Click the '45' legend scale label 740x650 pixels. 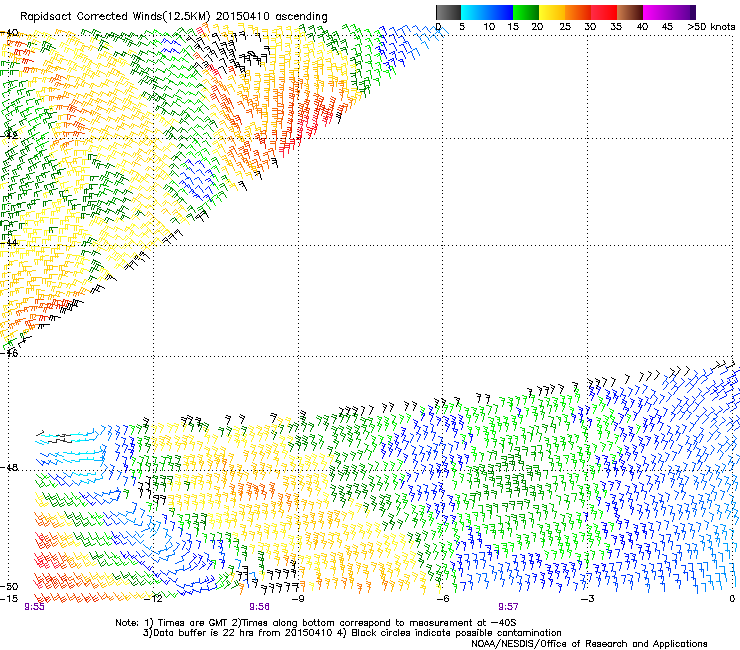click(667, 27)
